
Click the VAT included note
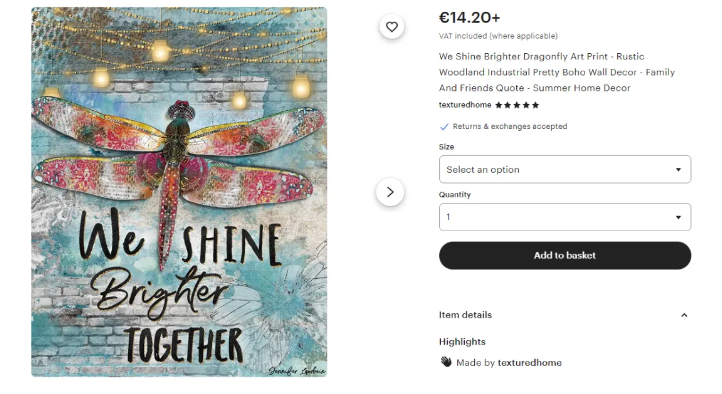pos(498,36)
